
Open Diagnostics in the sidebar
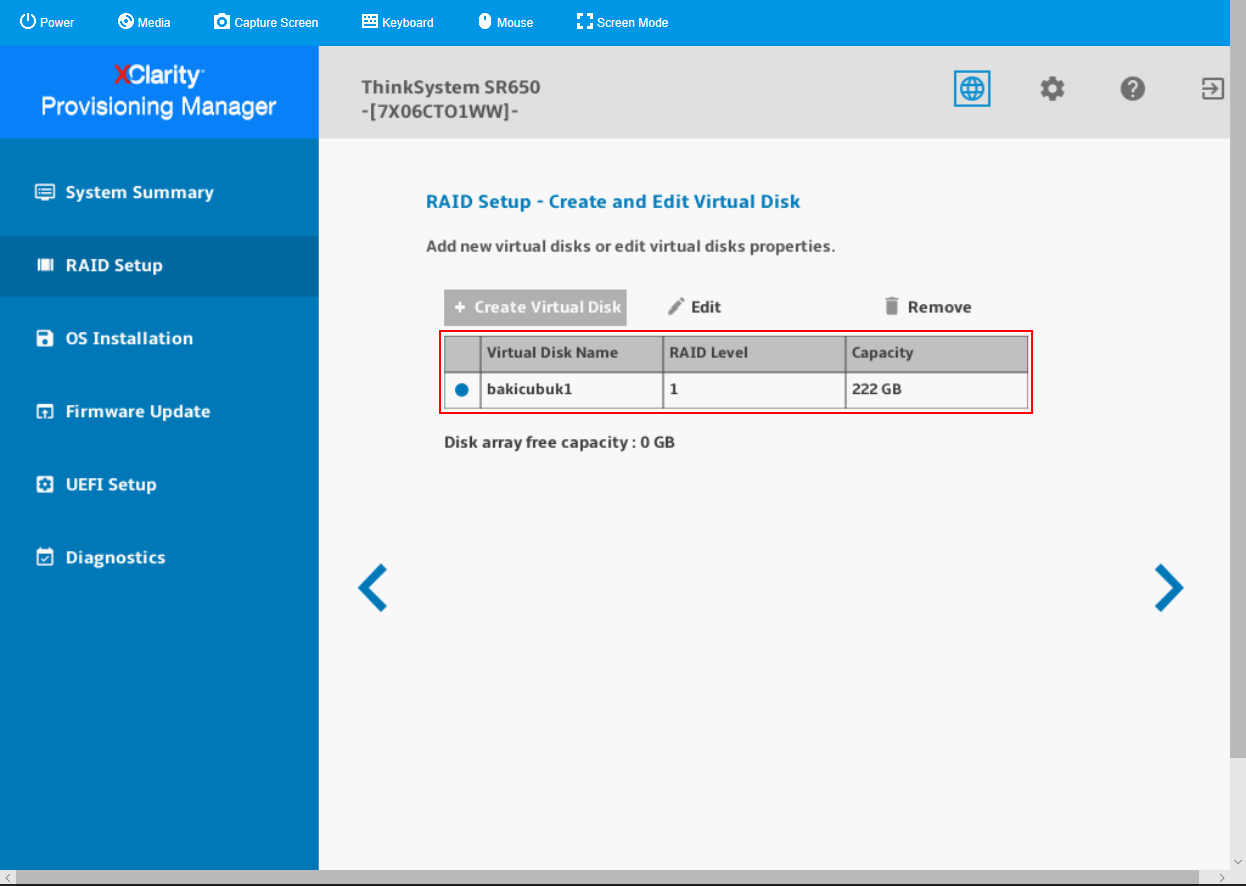(x=159, y=557)
